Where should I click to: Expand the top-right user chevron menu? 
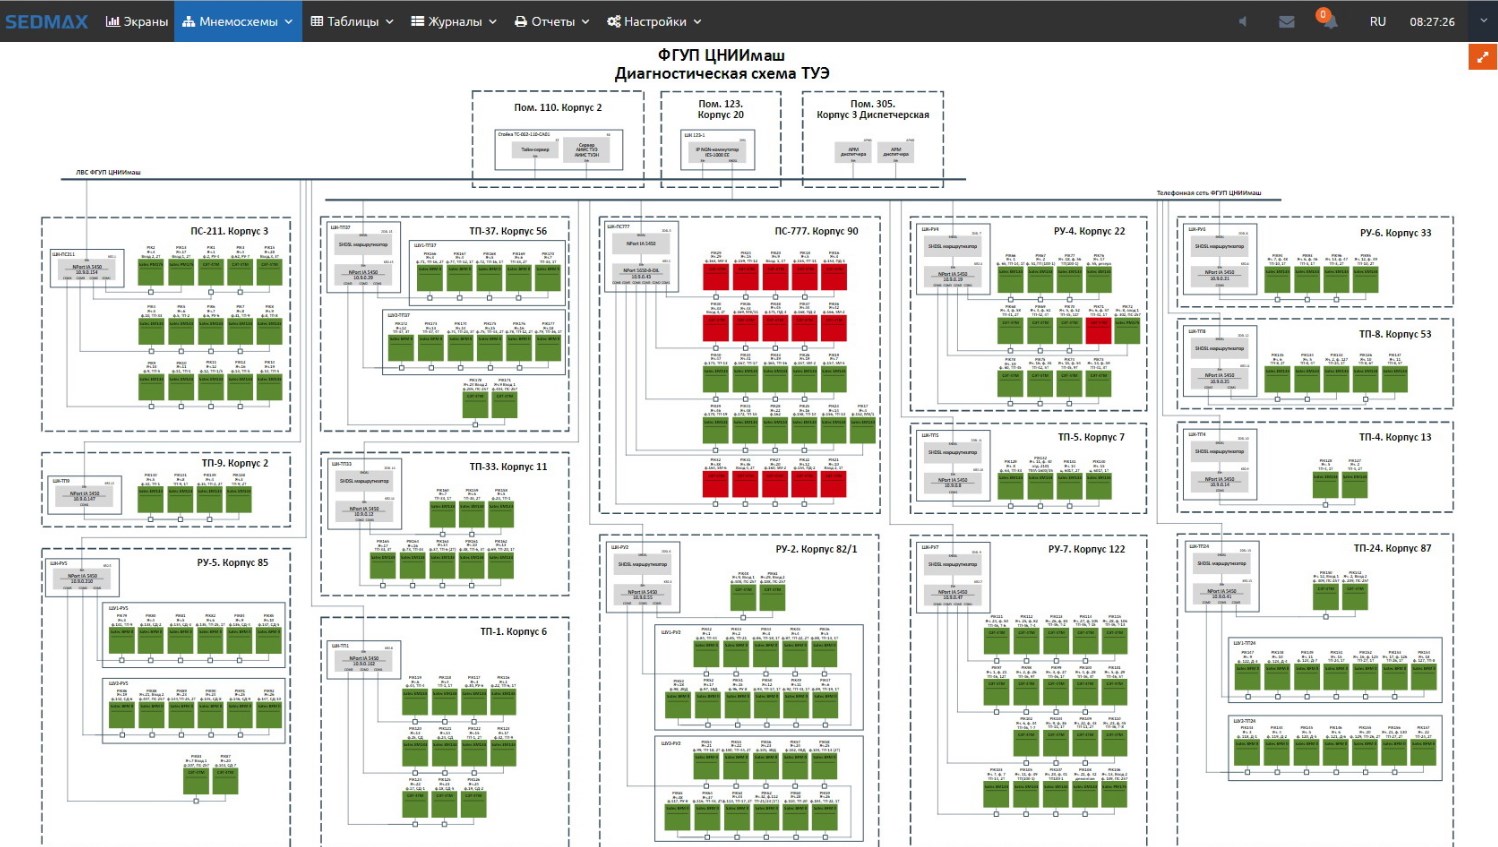click(x=1483, y=21)
